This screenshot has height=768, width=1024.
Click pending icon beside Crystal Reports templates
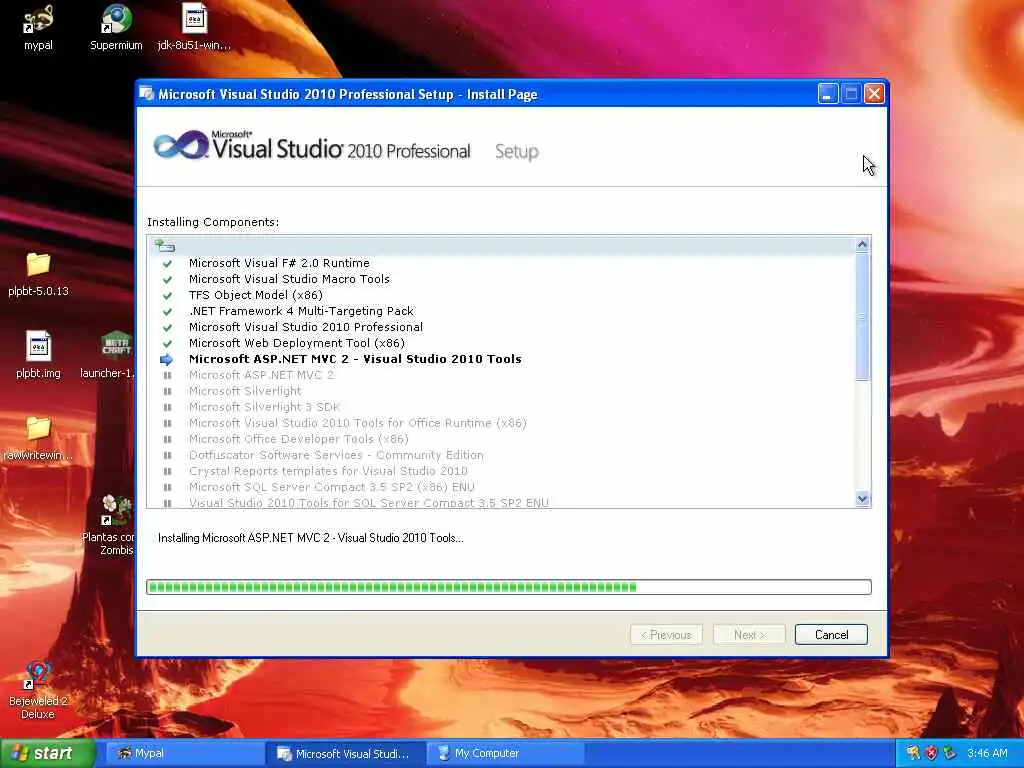click(167, 472)
